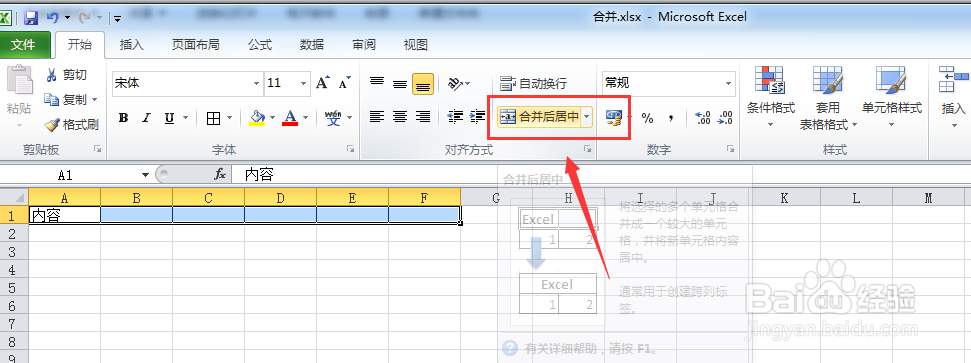Open the font size dropdown (11)
The height and width of the screenshot is (363, 971).
click(x=303, y=83)
